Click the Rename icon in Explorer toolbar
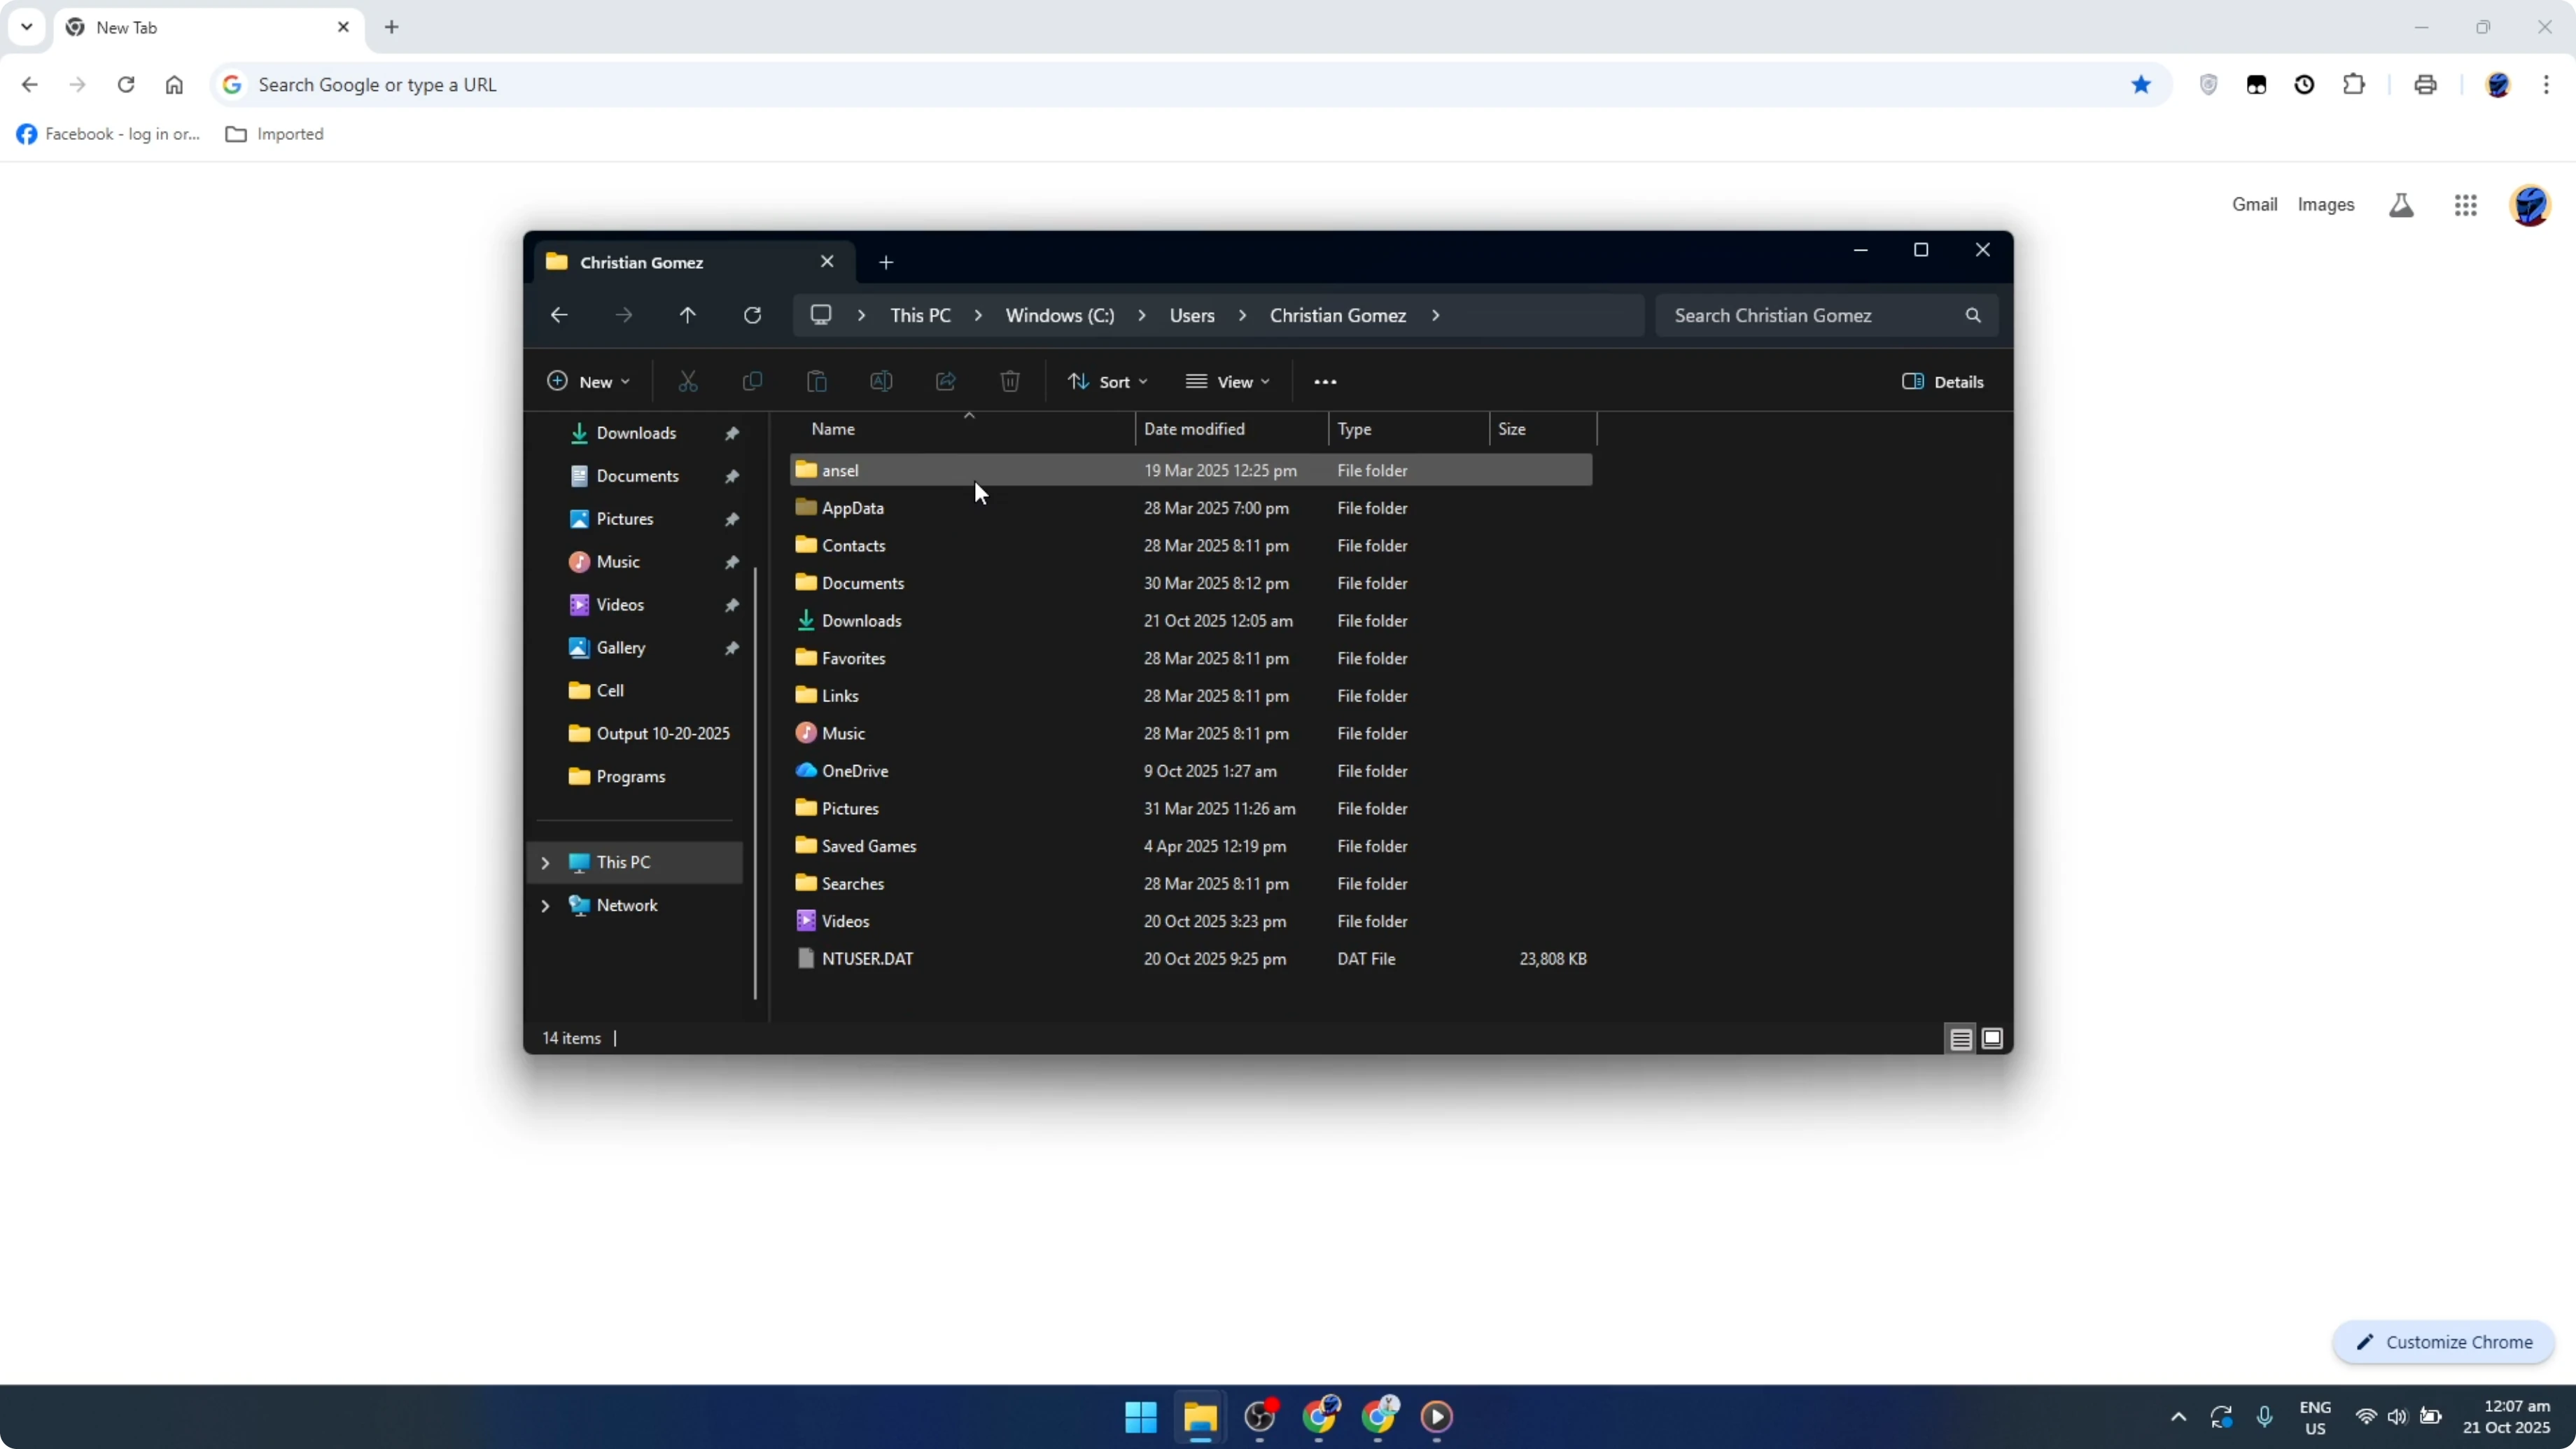The height and width of the screenshot is (1449, 2576). tap(881, 381)
